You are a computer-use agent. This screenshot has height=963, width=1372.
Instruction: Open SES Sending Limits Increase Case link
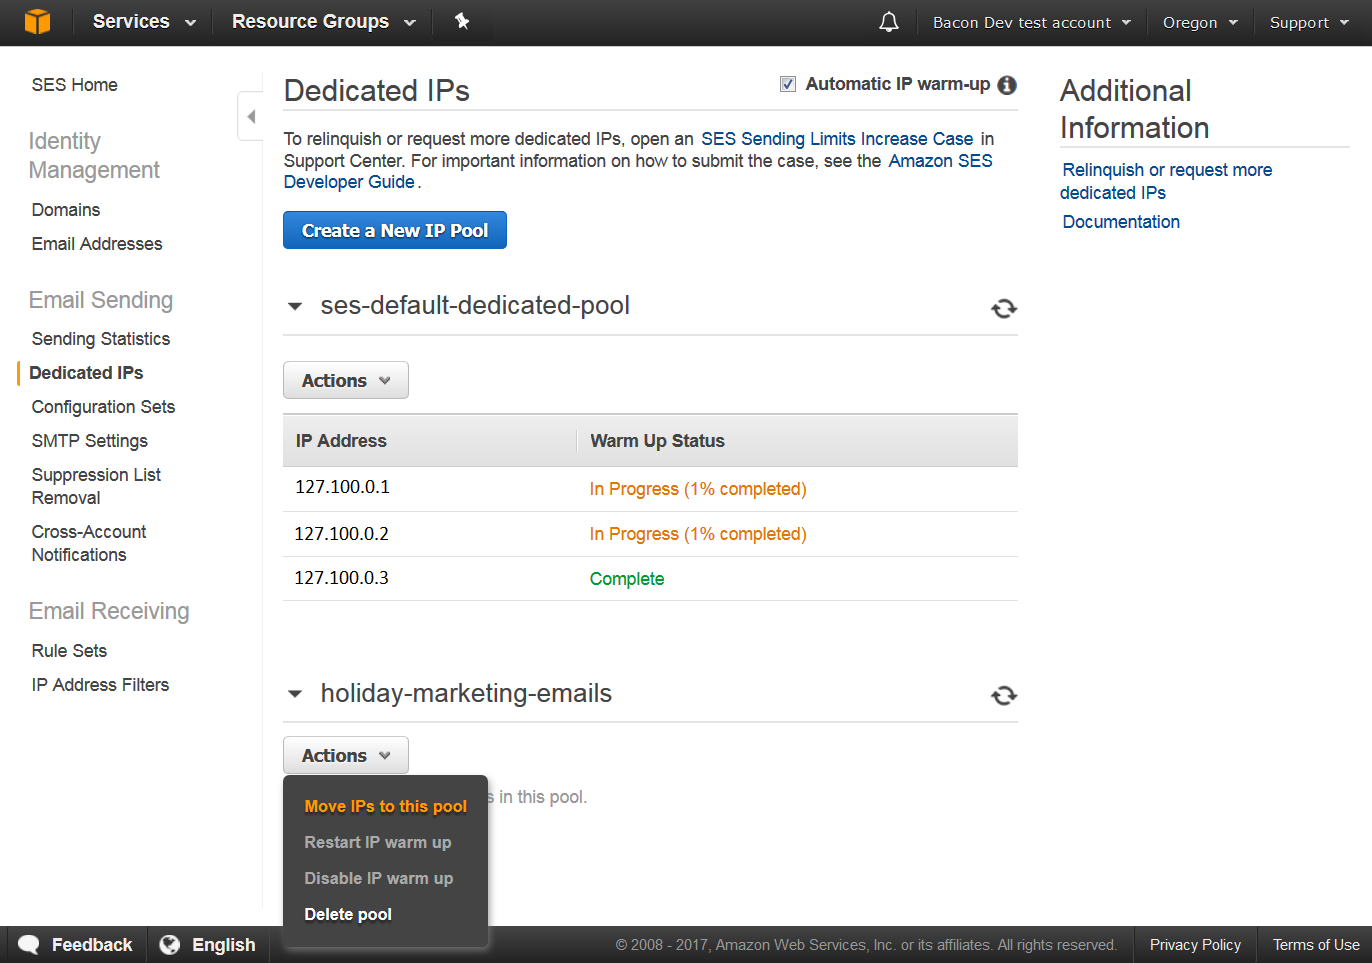[837, 139]
